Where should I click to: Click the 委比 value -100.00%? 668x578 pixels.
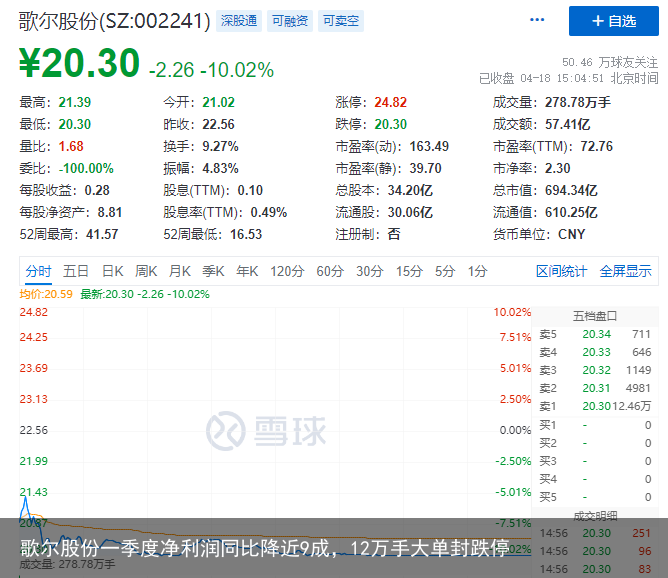point(86,168)
